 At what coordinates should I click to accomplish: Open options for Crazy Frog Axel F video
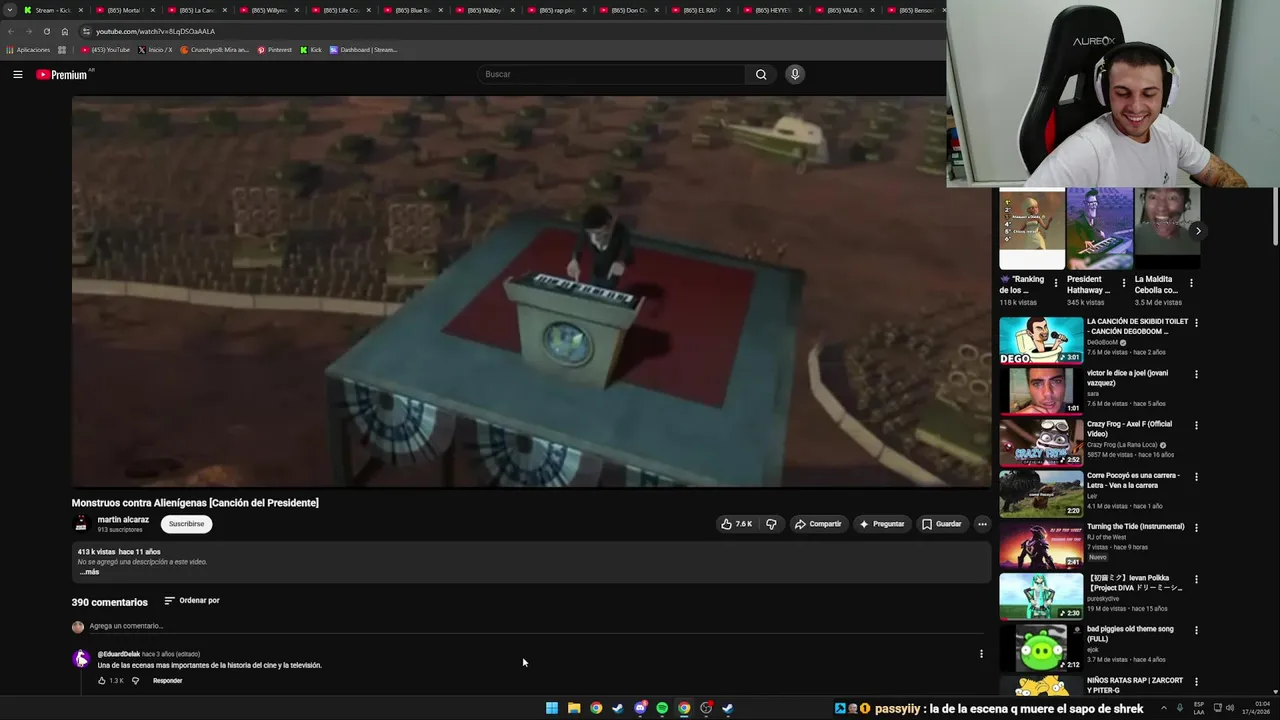(1196, 425)
